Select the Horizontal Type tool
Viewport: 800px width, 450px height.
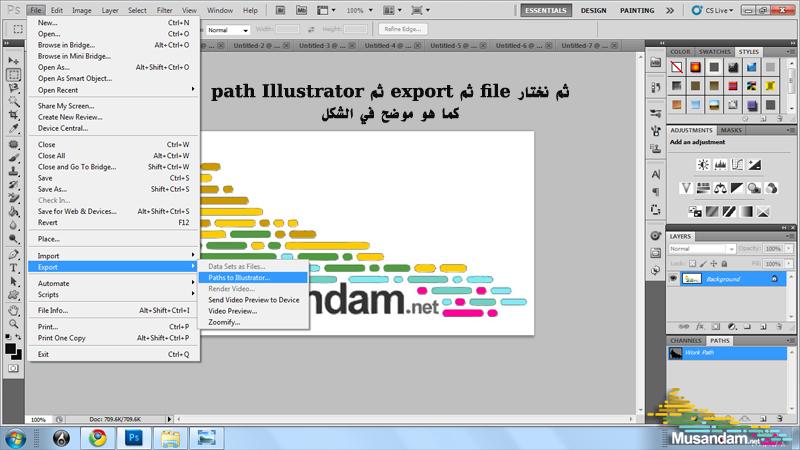(x=13, y=268)
